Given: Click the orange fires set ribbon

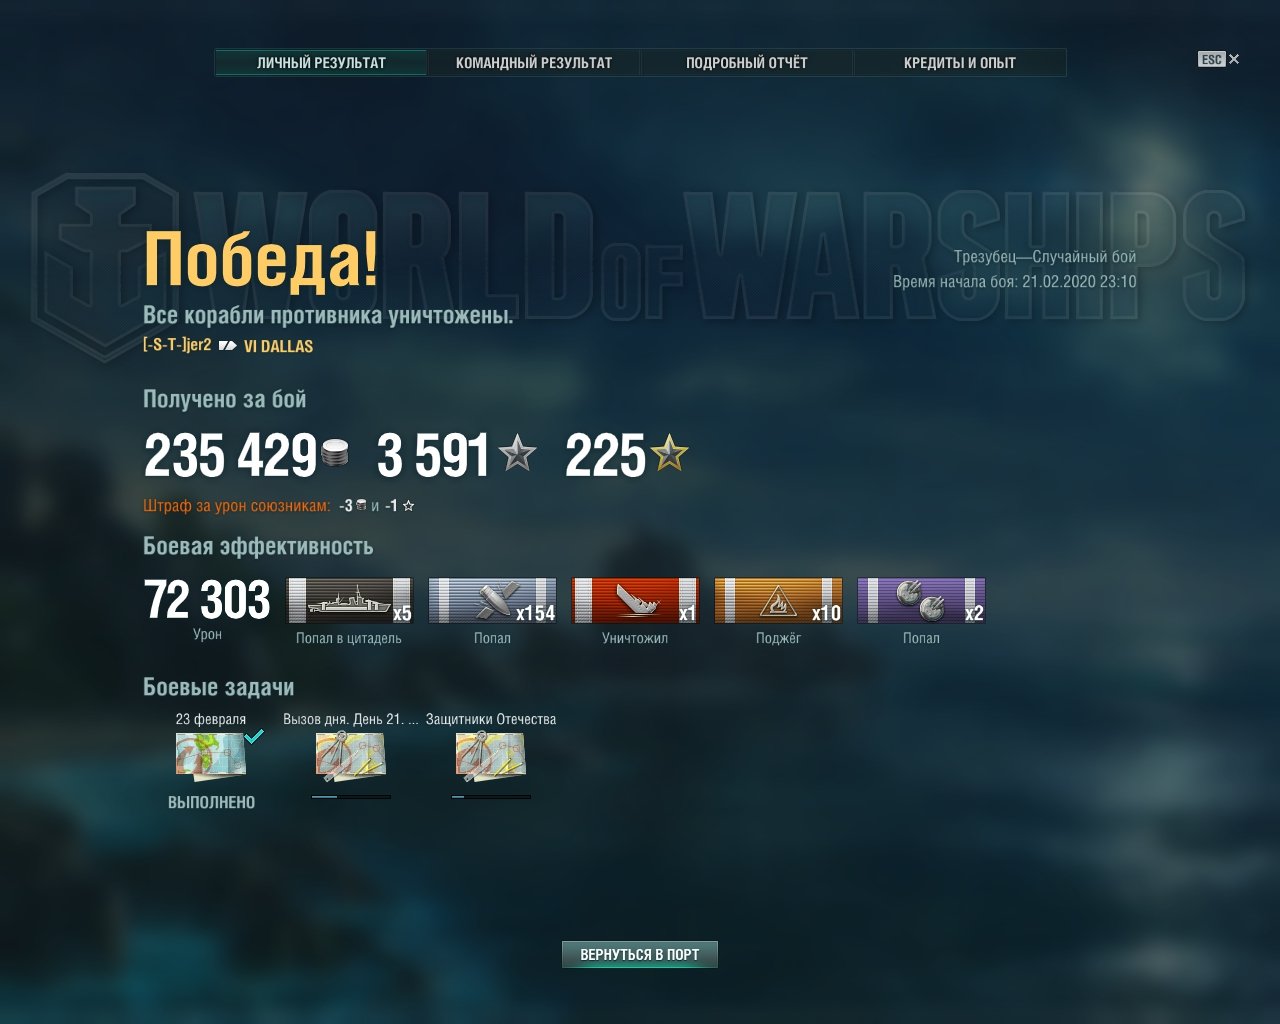Looking at the screenshot, I should click(778, 601).
